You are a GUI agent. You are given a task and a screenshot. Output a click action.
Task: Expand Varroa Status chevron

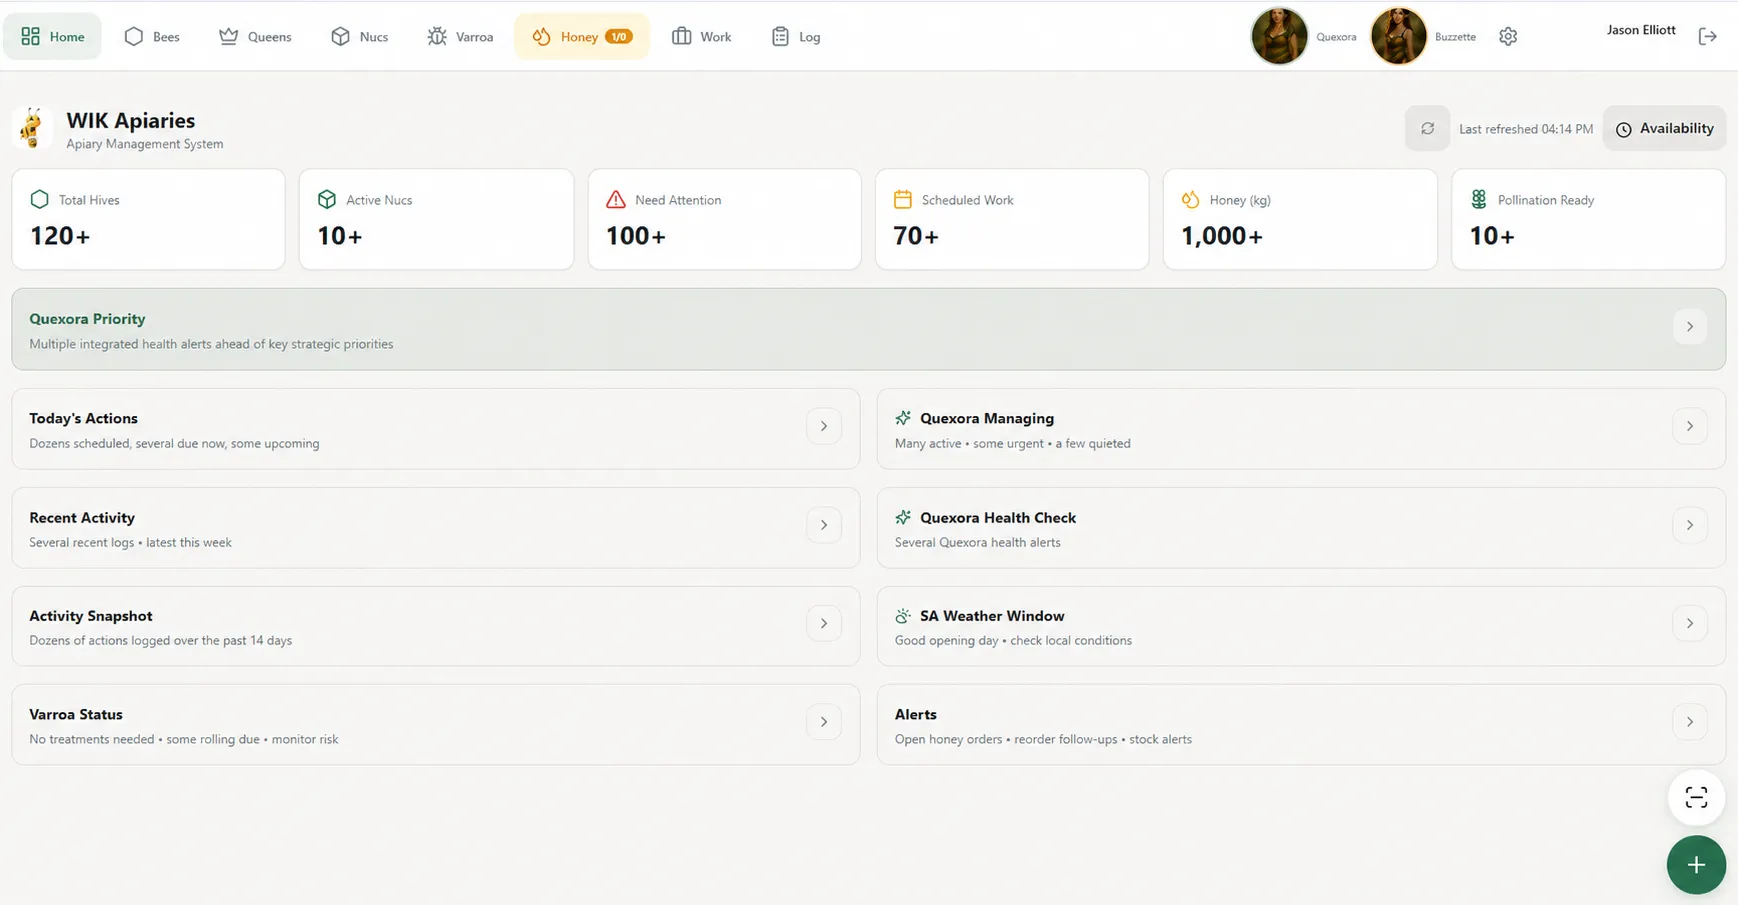(824, 722)
